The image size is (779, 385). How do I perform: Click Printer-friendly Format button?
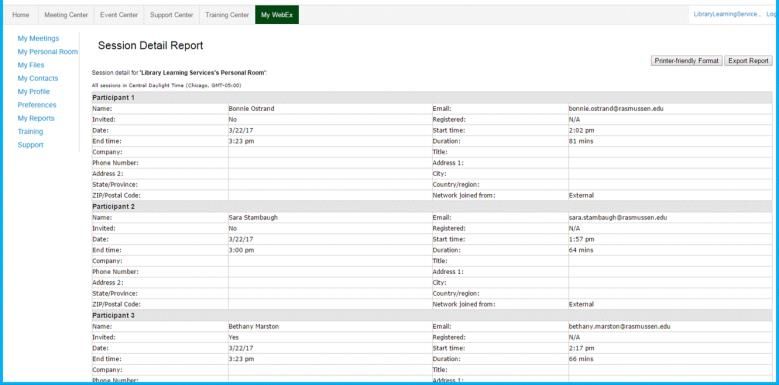pos(687,61)
